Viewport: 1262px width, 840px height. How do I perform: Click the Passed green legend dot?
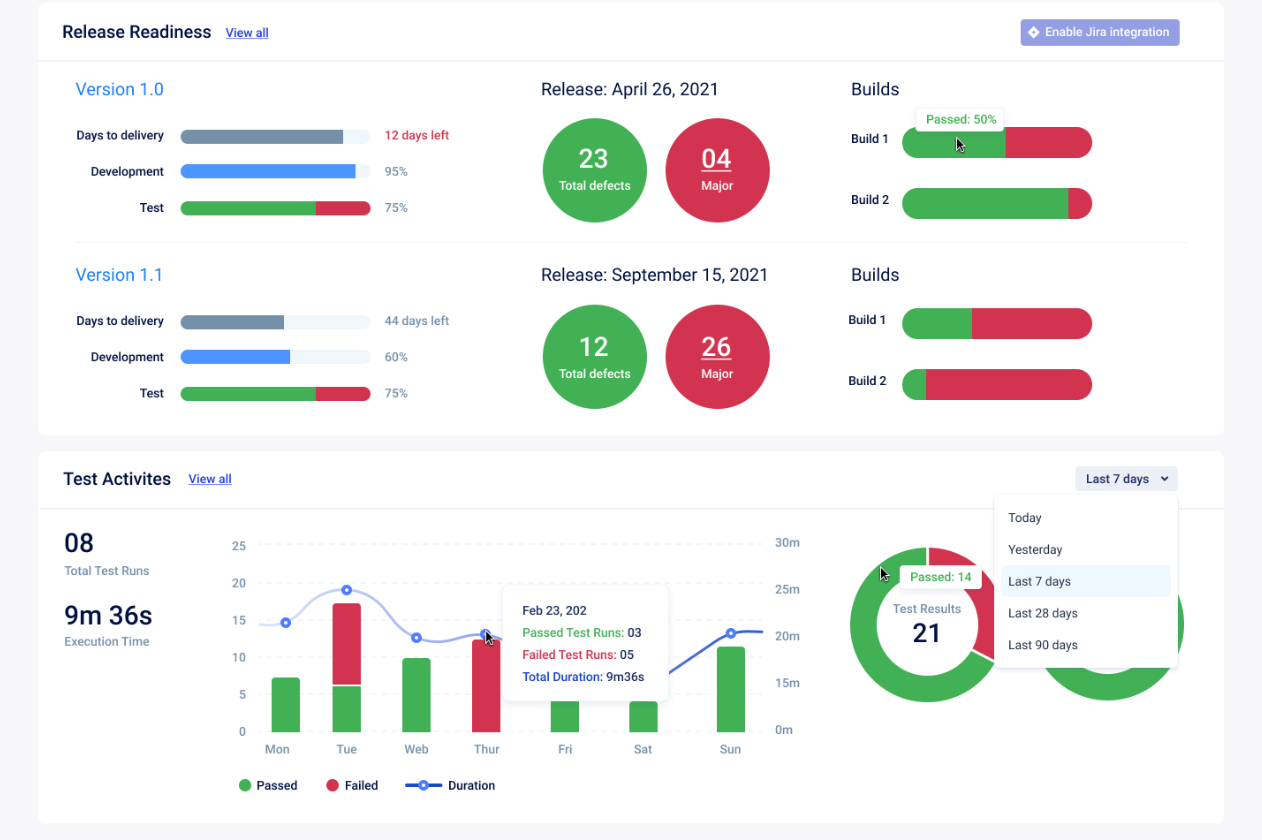tap(245, 785)
